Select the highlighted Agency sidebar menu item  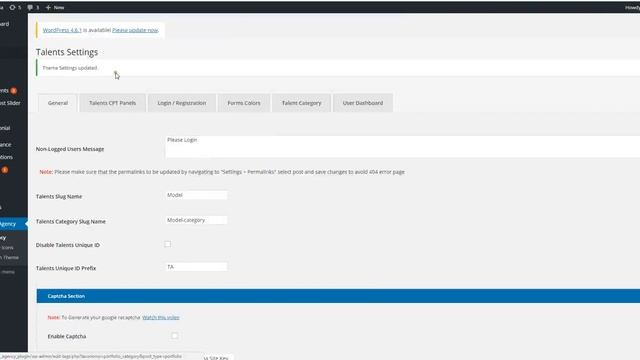click(12, 224)
